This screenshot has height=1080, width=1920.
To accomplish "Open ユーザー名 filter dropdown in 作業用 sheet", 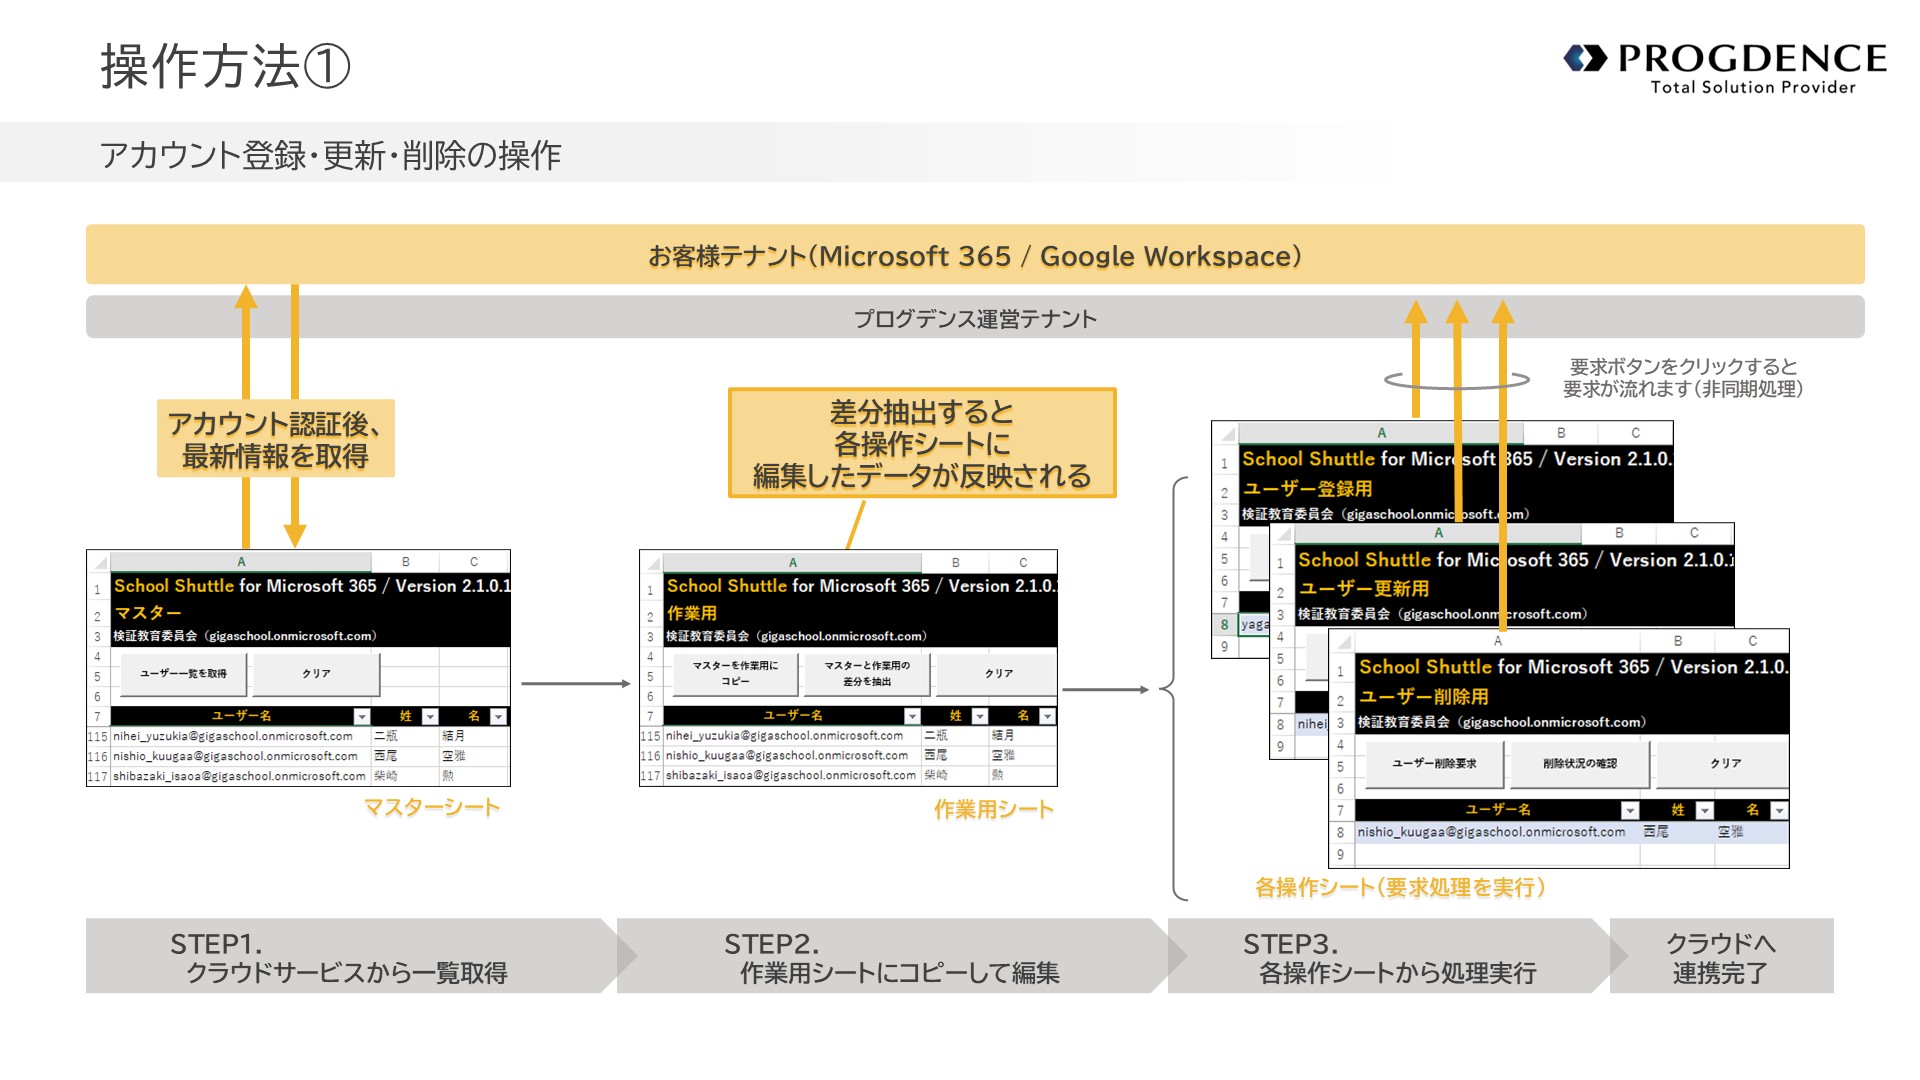I will point(912,716).
